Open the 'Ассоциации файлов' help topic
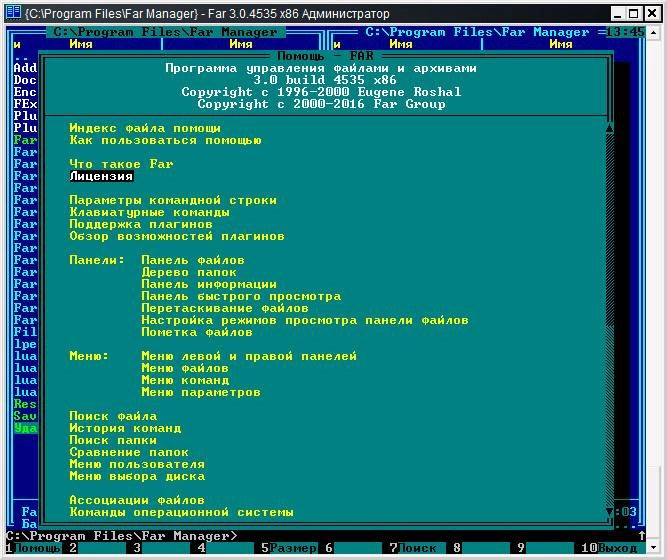 pyautogui.click(x=137, y=500)
